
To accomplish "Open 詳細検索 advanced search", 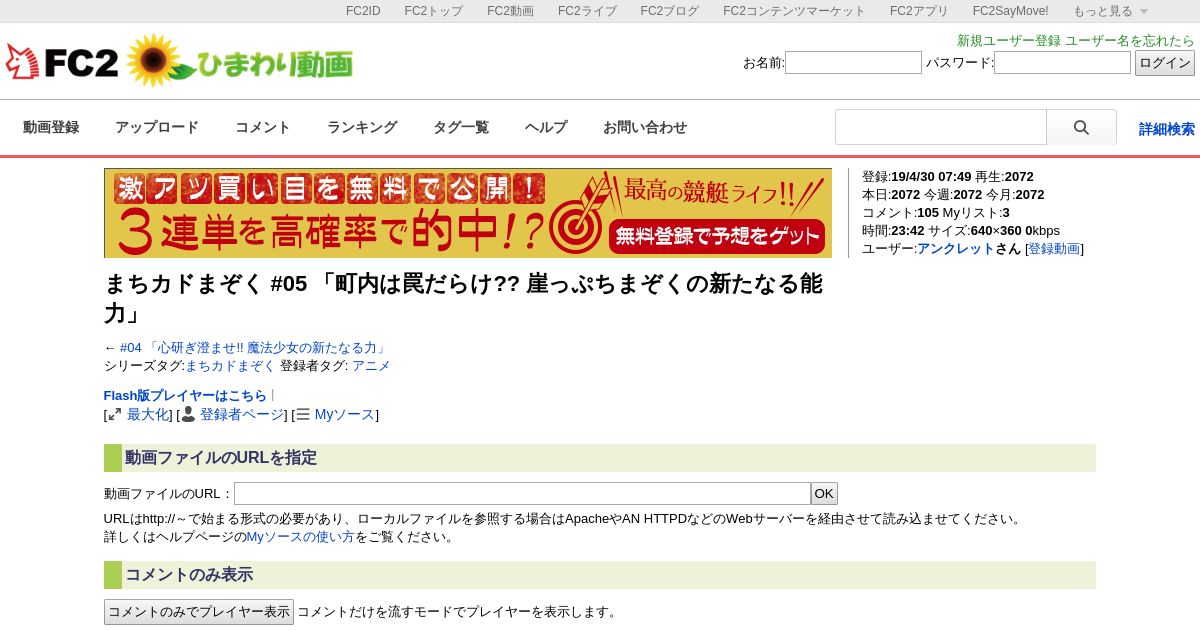I will 1167,129.
